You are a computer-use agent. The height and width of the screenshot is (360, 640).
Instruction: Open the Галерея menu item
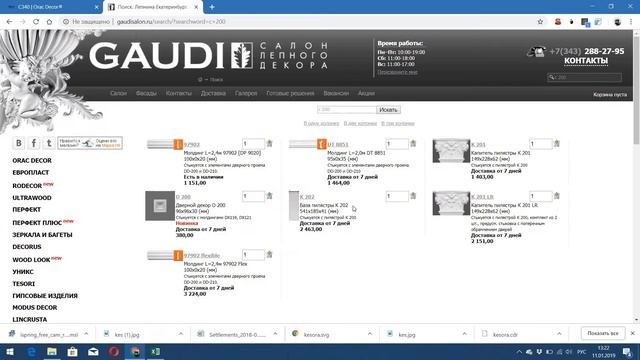coord(246,93)
